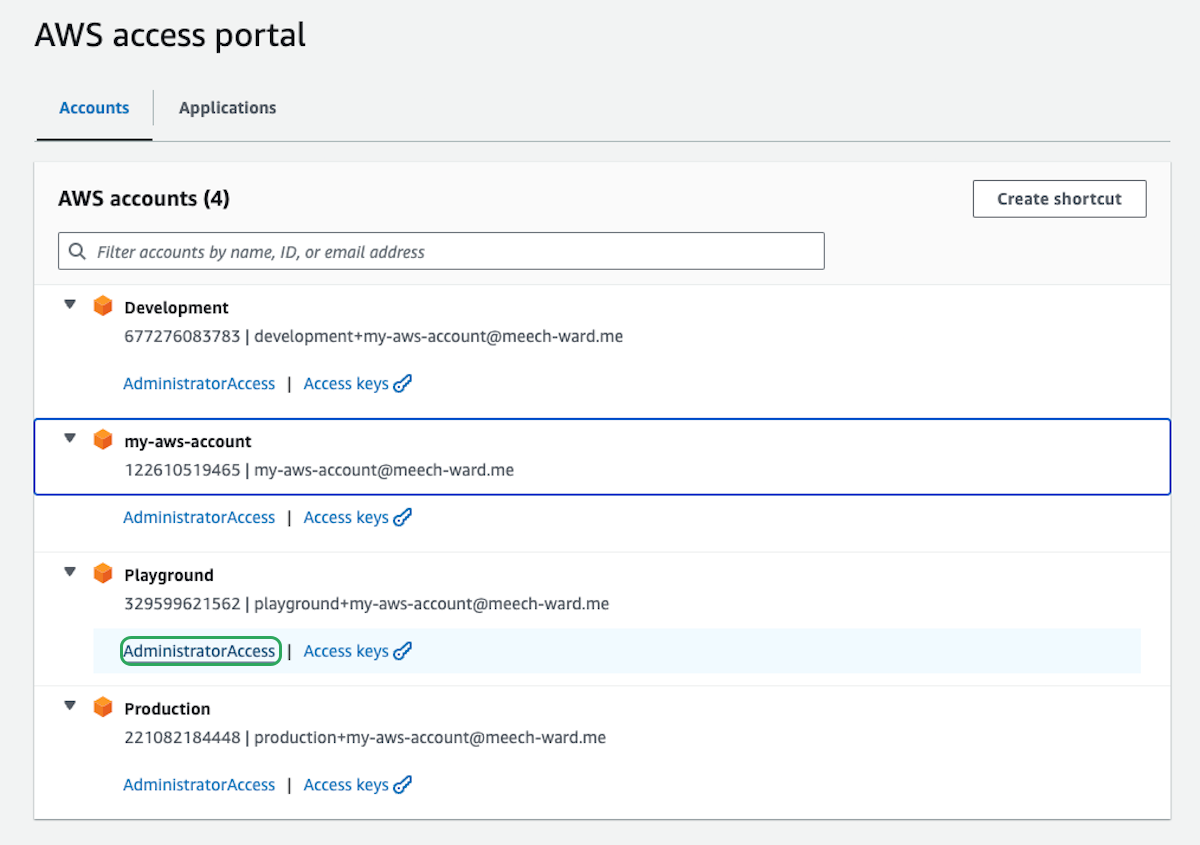The width and height of the screenshot is (1200, 845).
Task: Click the key icon beside Development Access keys
Action: [x=403, y=384]
